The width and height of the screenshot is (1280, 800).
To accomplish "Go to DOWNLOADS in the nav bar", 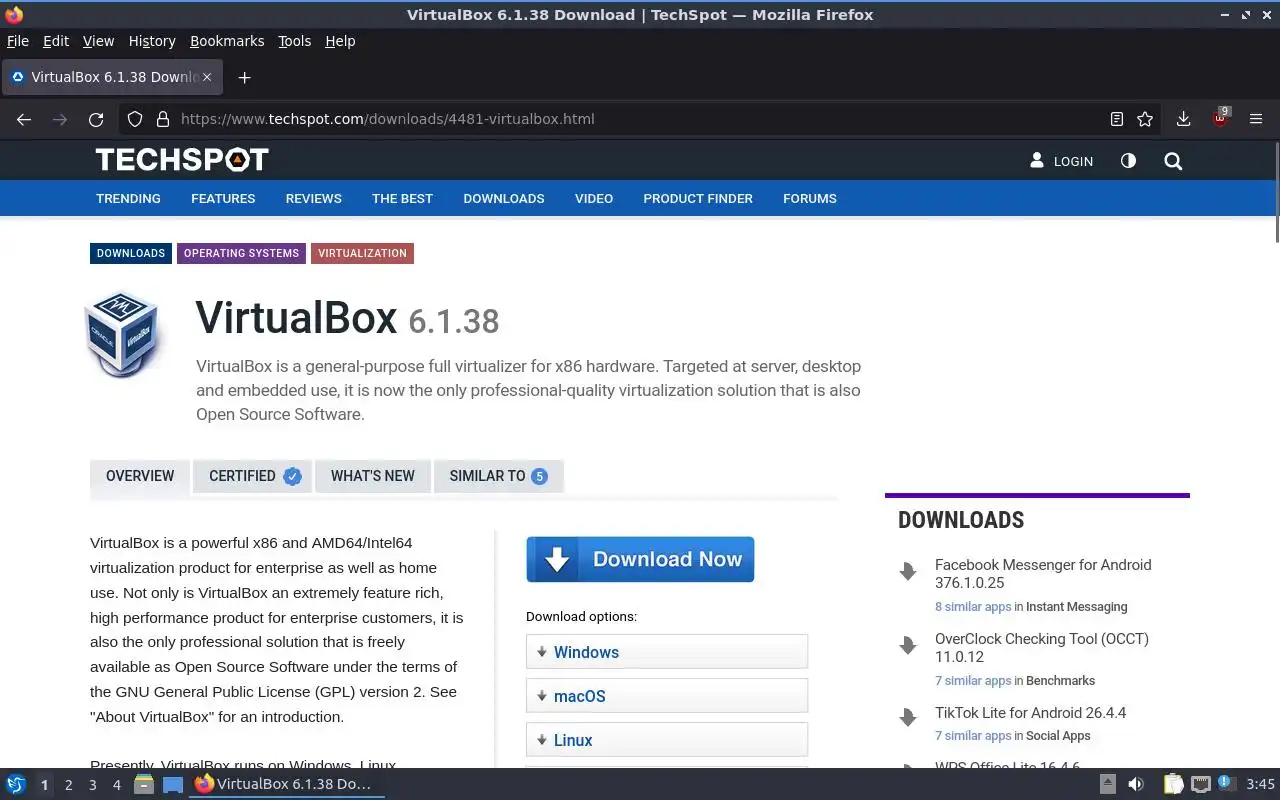I will [x=504, y=198].
